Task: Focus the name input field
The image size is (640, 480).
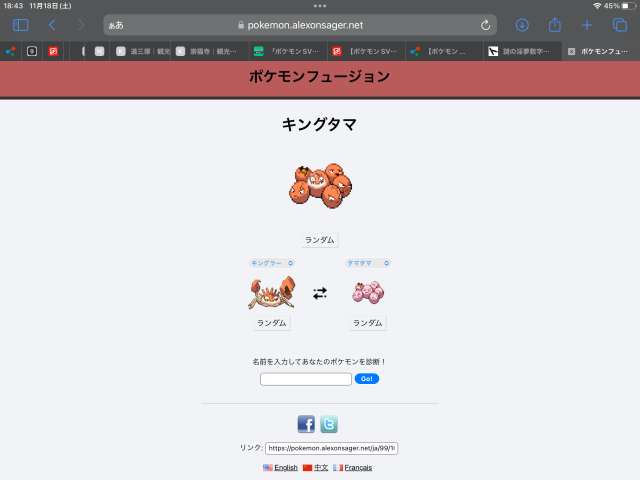Action: 306,379
